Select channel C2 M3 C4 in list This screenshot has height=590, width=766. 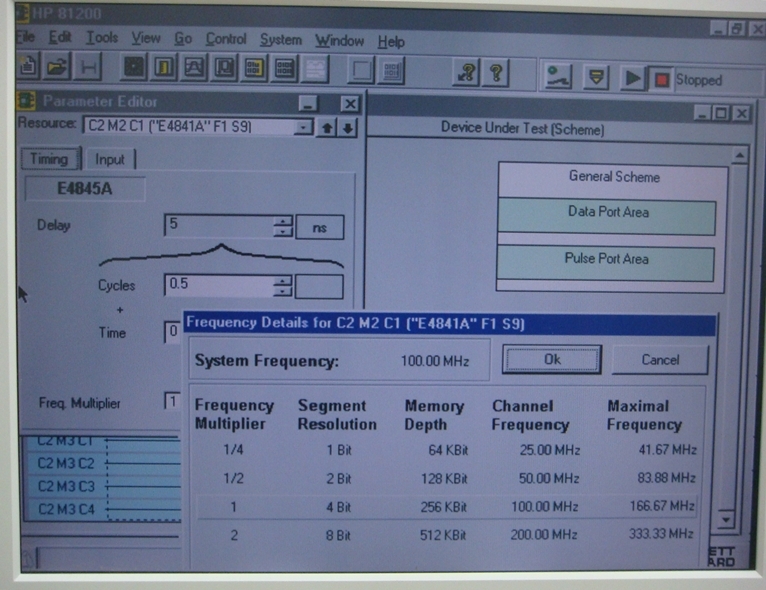66,509
